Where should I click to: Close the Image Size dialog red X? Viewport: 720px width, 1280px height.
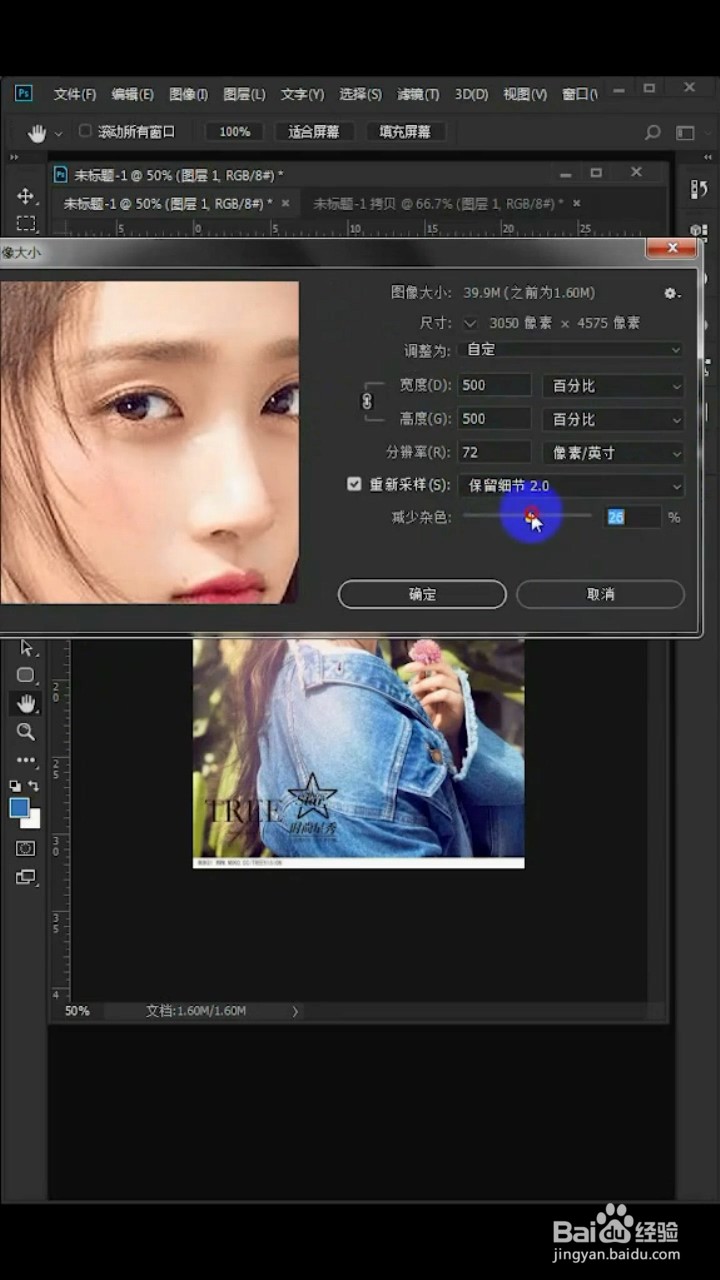[x=671, y=248]
